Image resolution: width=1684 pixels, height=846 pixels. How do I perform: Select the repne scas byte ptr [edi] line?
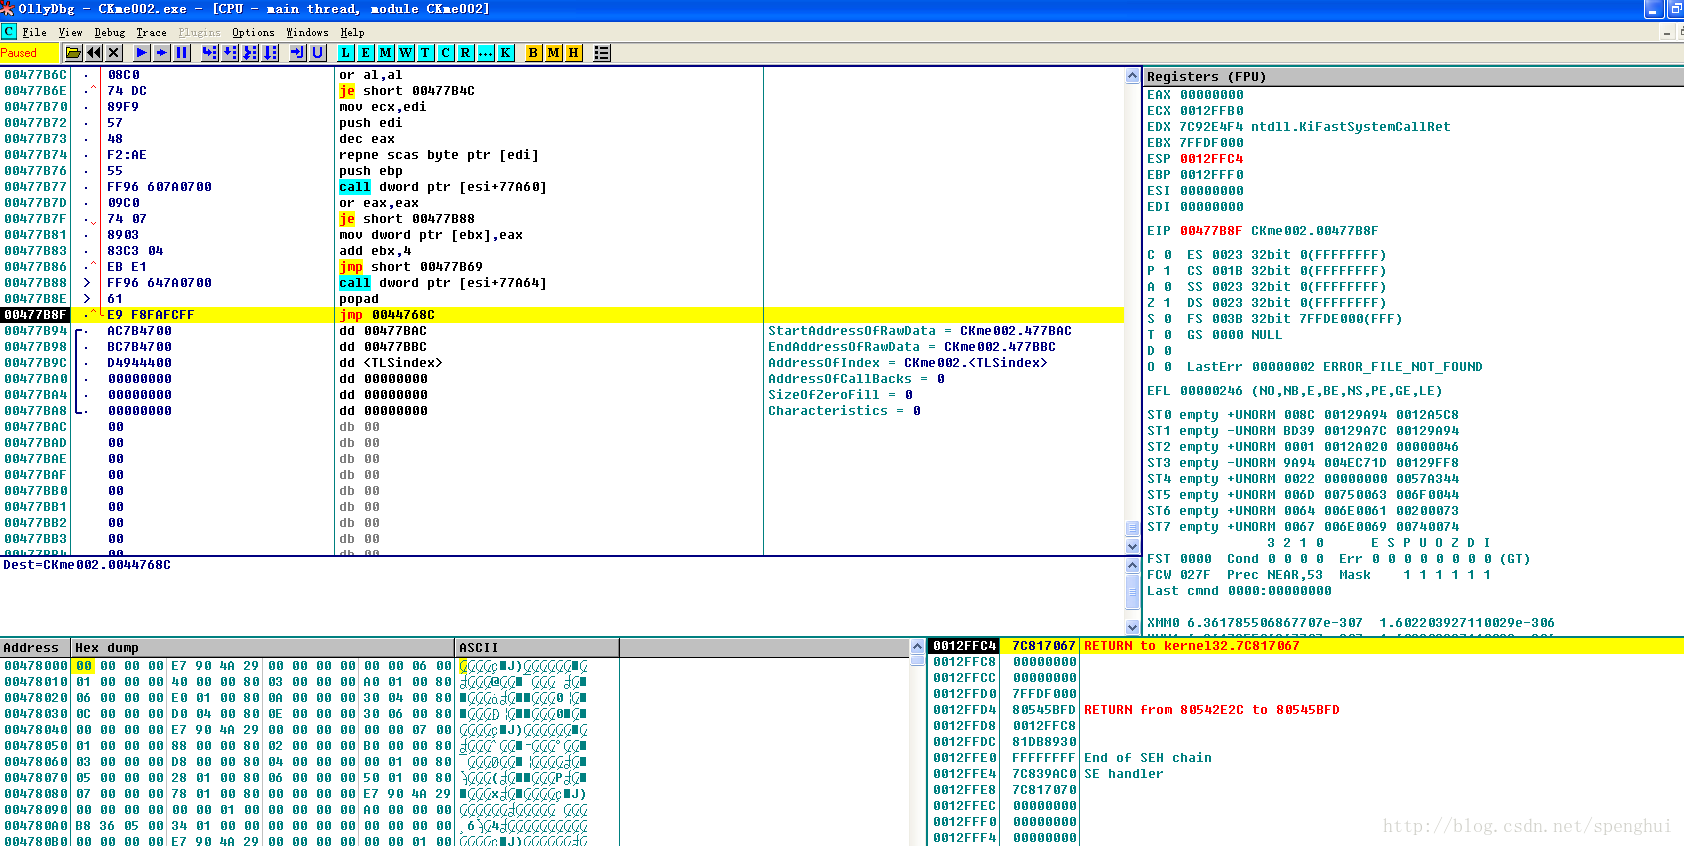pyautogui.click(x=562, y=155)
